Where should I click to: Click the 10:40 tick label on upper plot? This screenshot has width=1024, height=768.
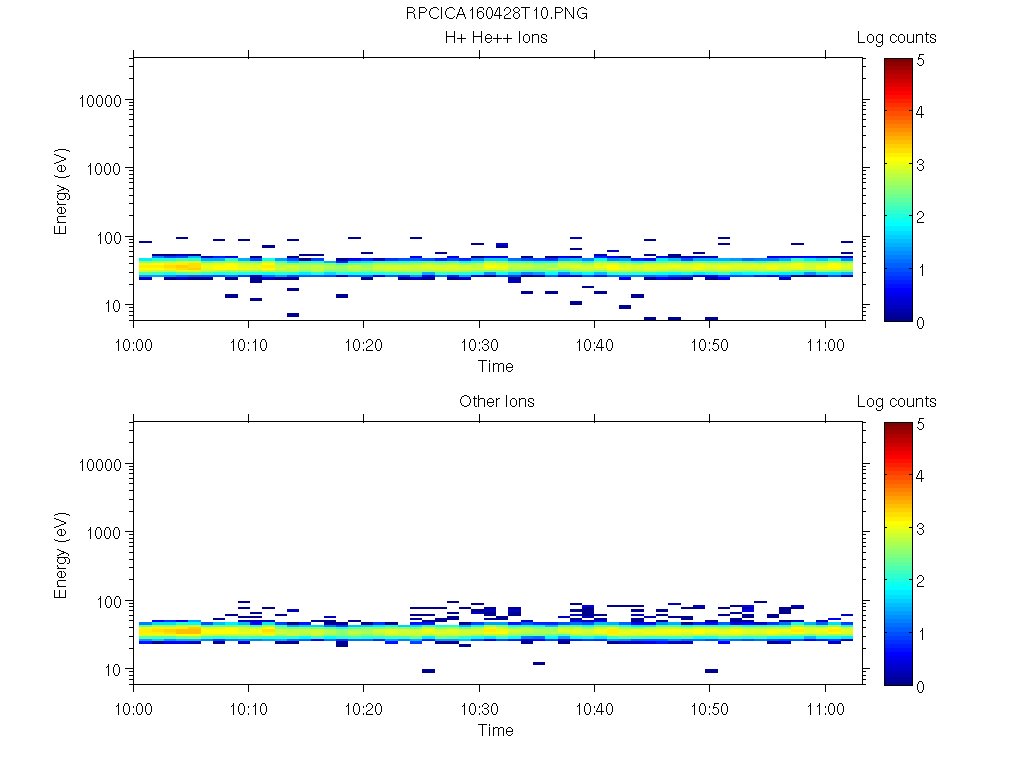[x=594, y=345]
